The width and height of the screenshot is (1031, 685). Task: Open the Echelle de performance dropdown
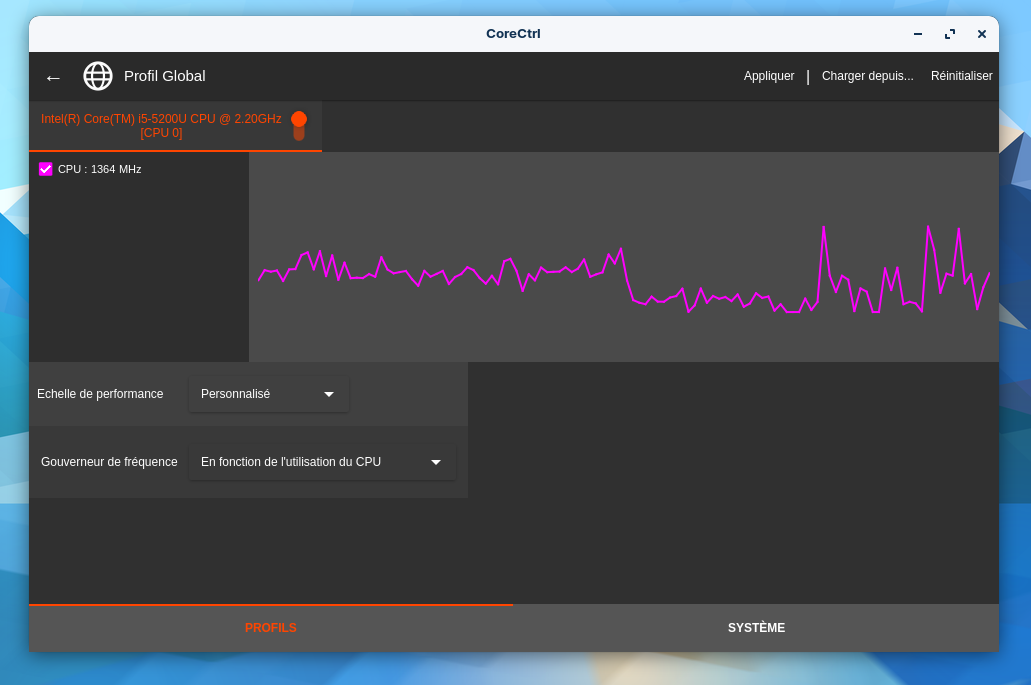268,394
